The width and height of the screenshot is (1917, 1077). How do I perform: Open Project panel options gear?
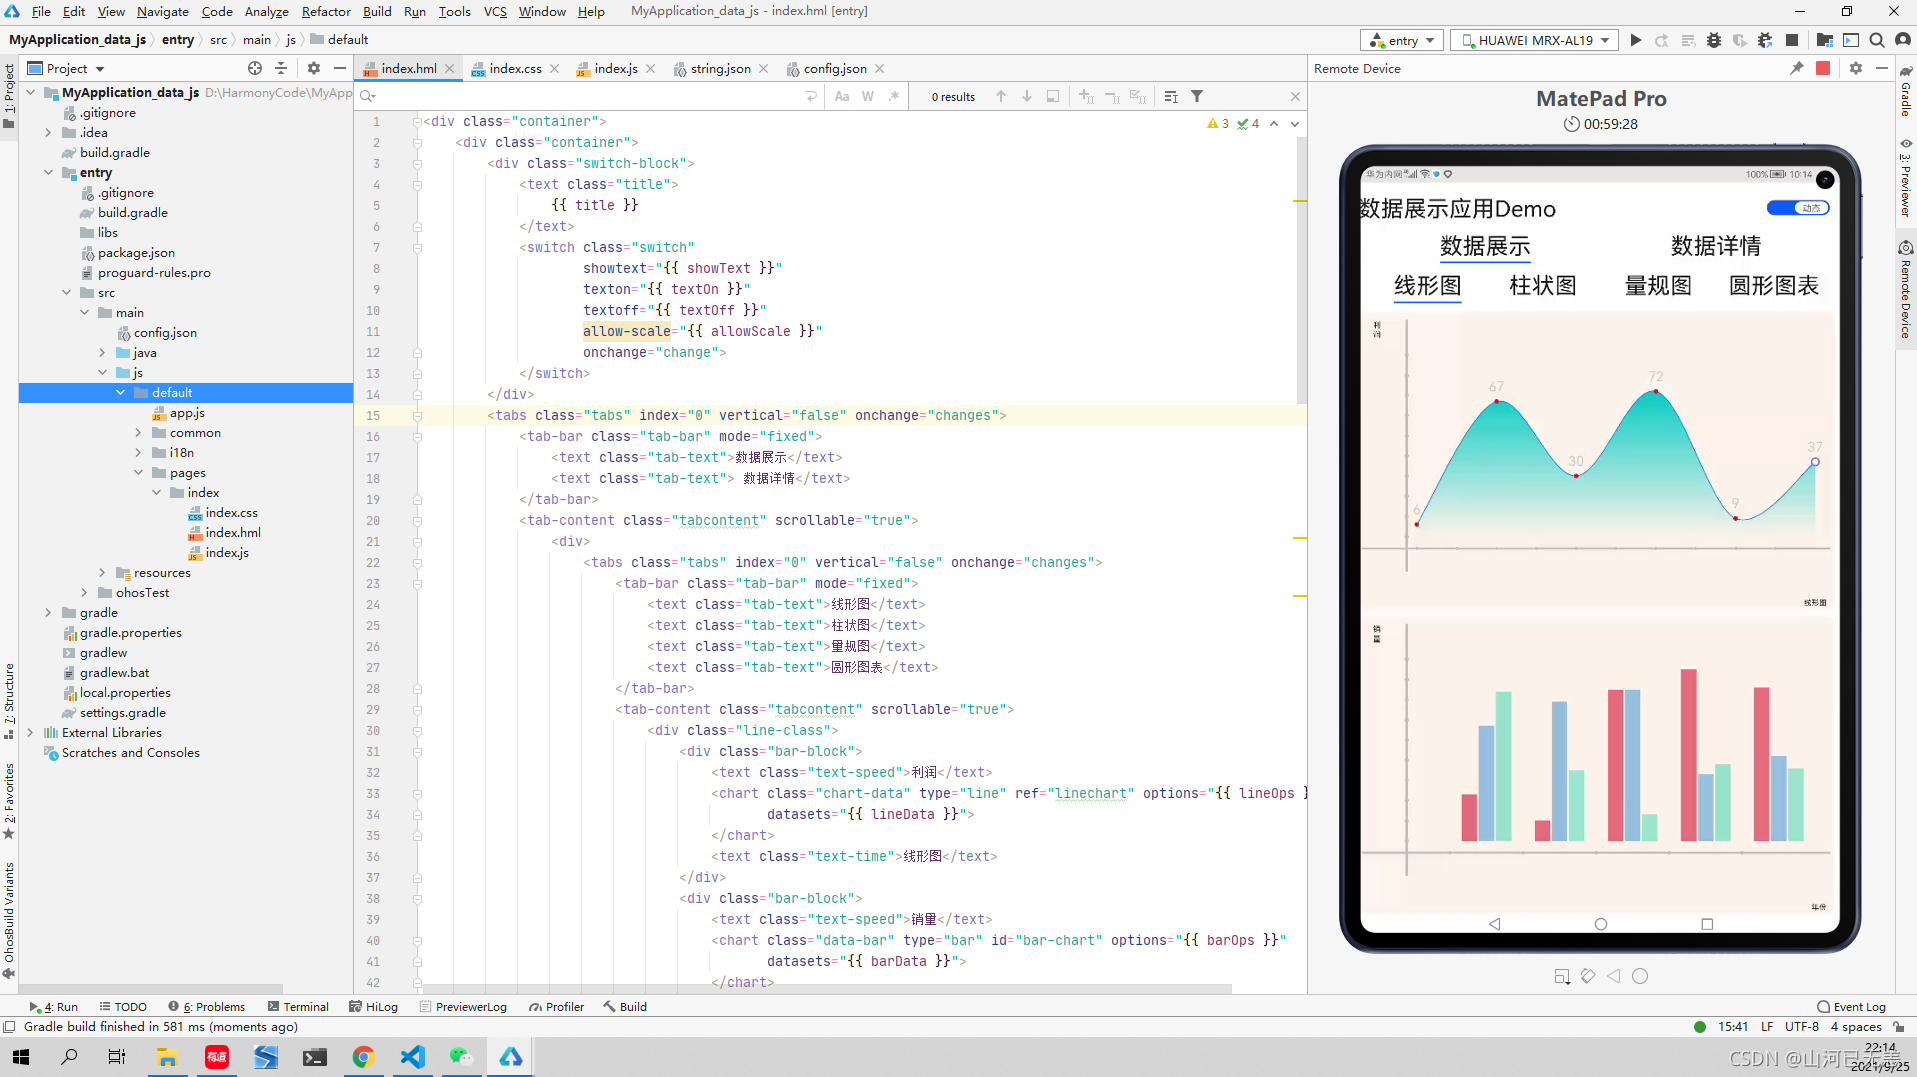point(314,68)
